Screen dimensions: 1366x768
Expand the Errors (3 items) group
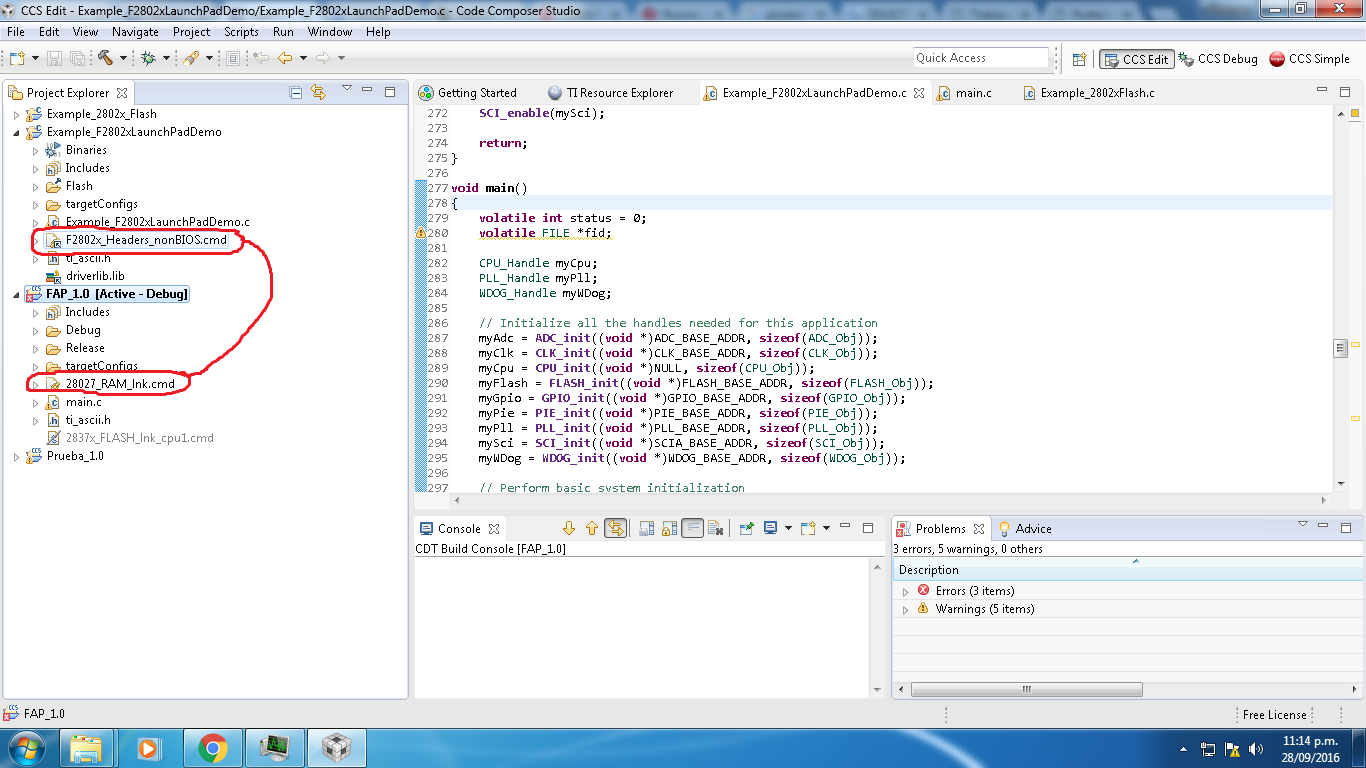coord(906,592)
